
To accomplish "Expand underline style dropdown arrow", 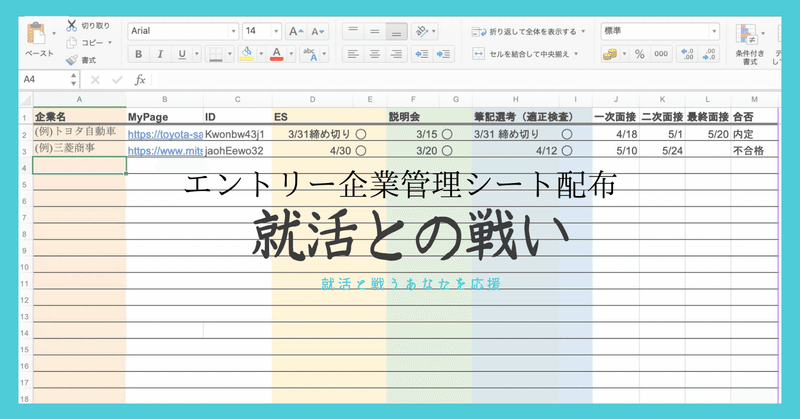I will [197, 54].
